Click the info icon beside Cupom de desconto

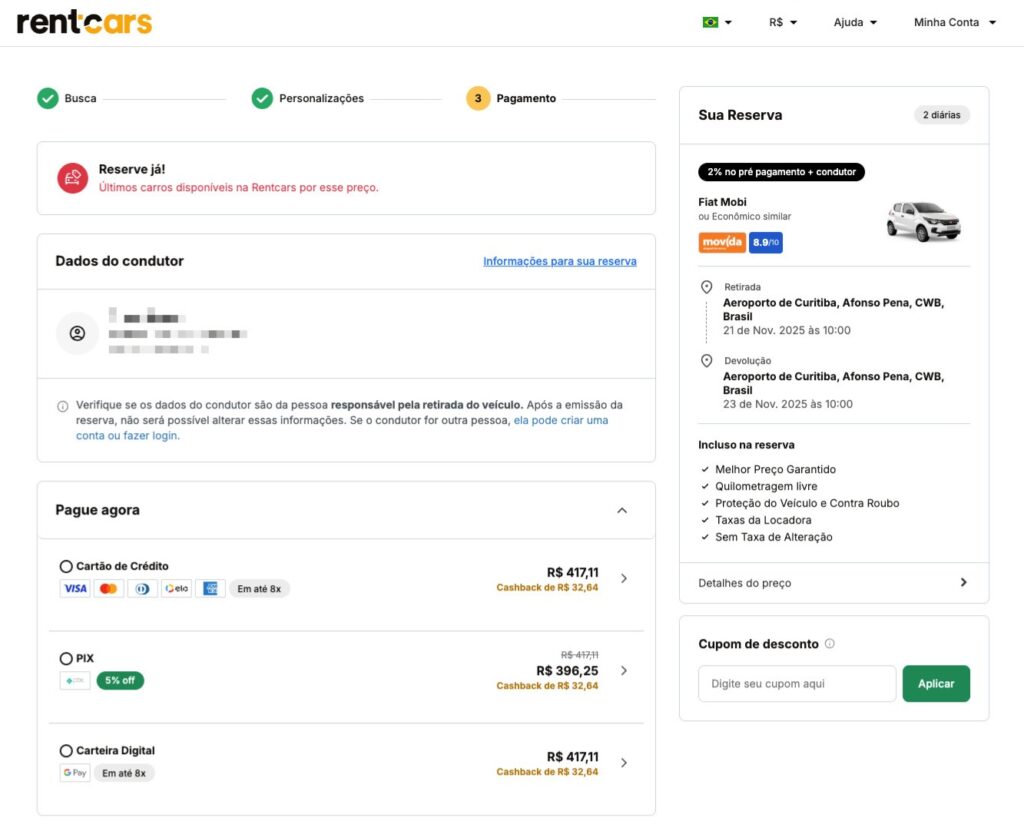click(x=830, y=644)
